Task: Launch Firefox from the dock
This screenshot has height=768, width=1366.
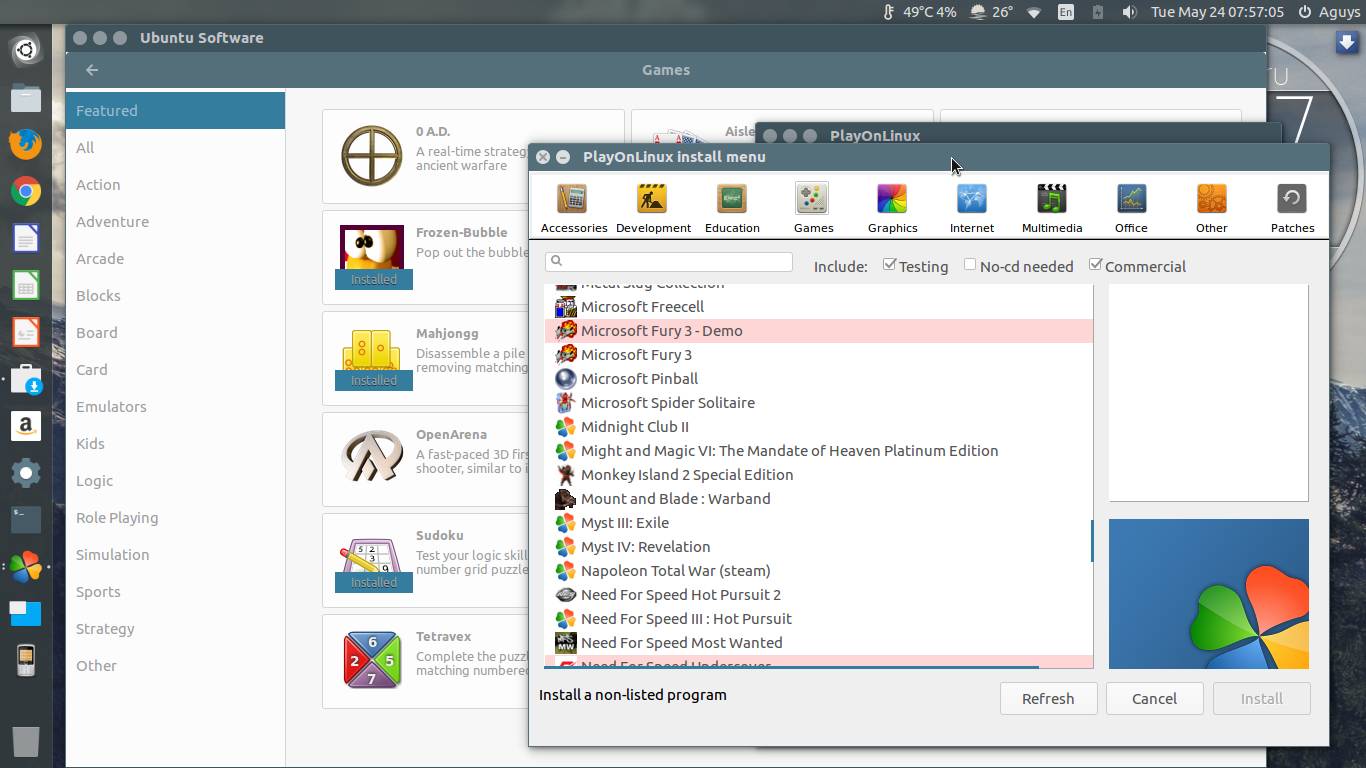Action: coord(26,144)
